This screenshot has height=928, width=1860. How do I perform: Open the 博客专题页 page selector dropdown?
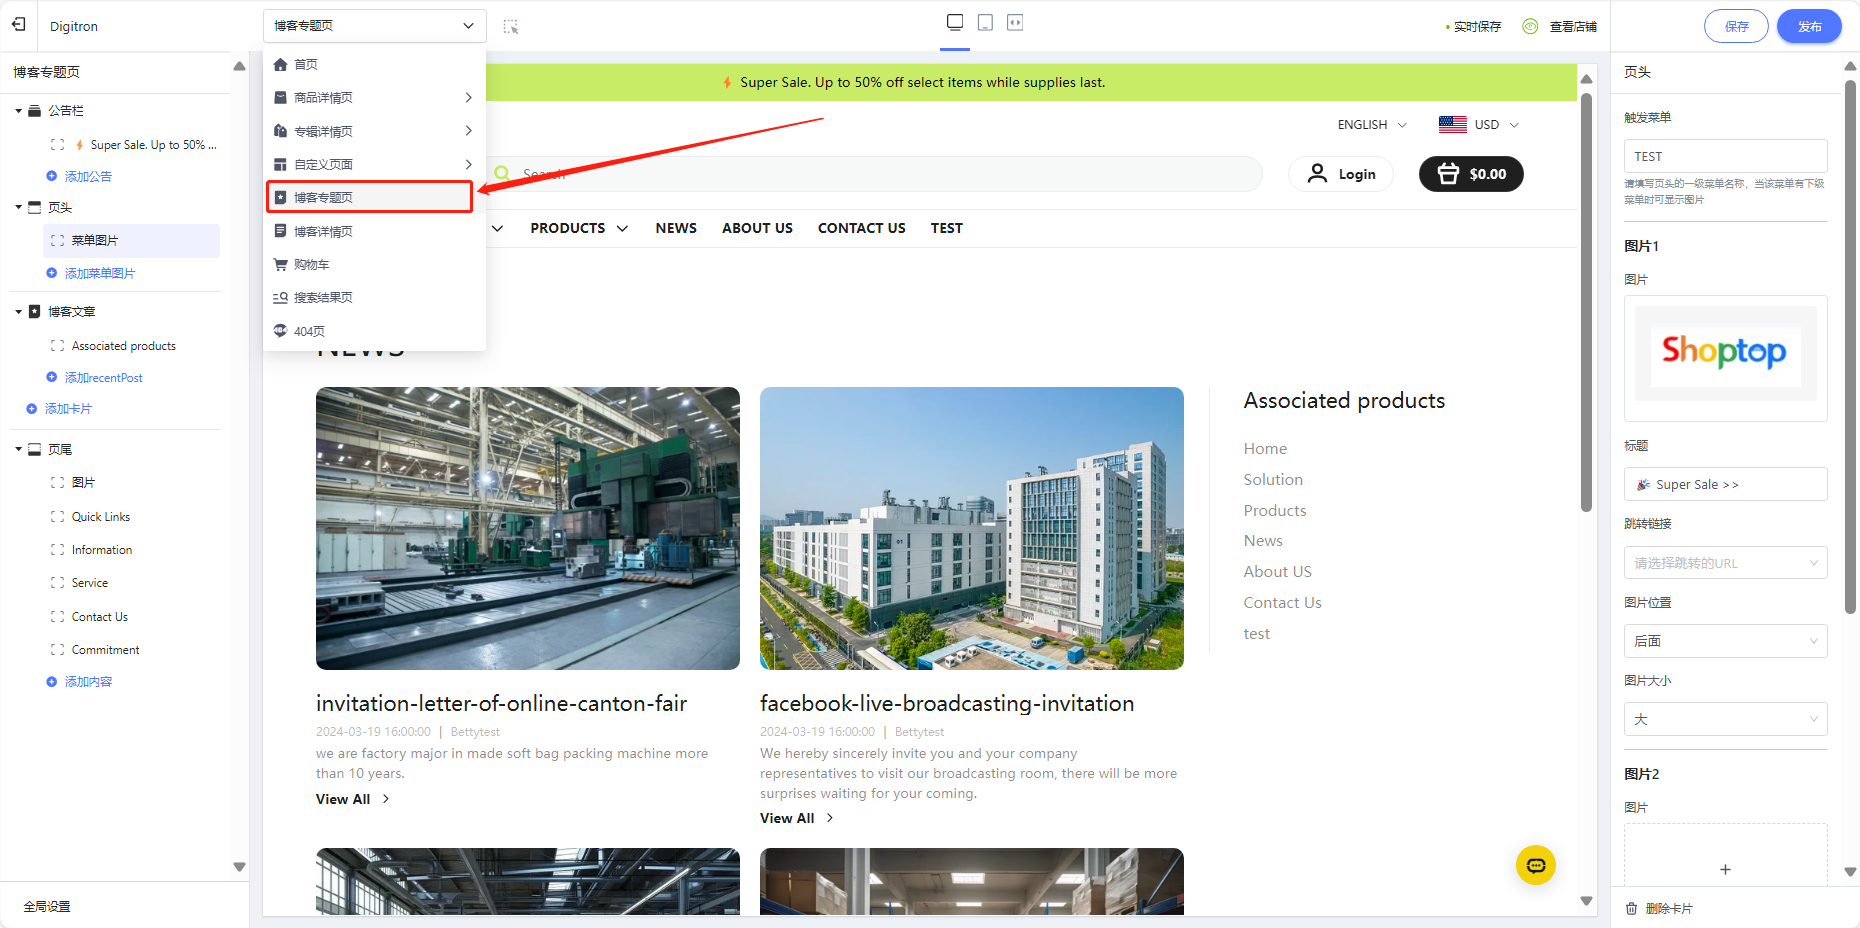[x=374, y=26]
